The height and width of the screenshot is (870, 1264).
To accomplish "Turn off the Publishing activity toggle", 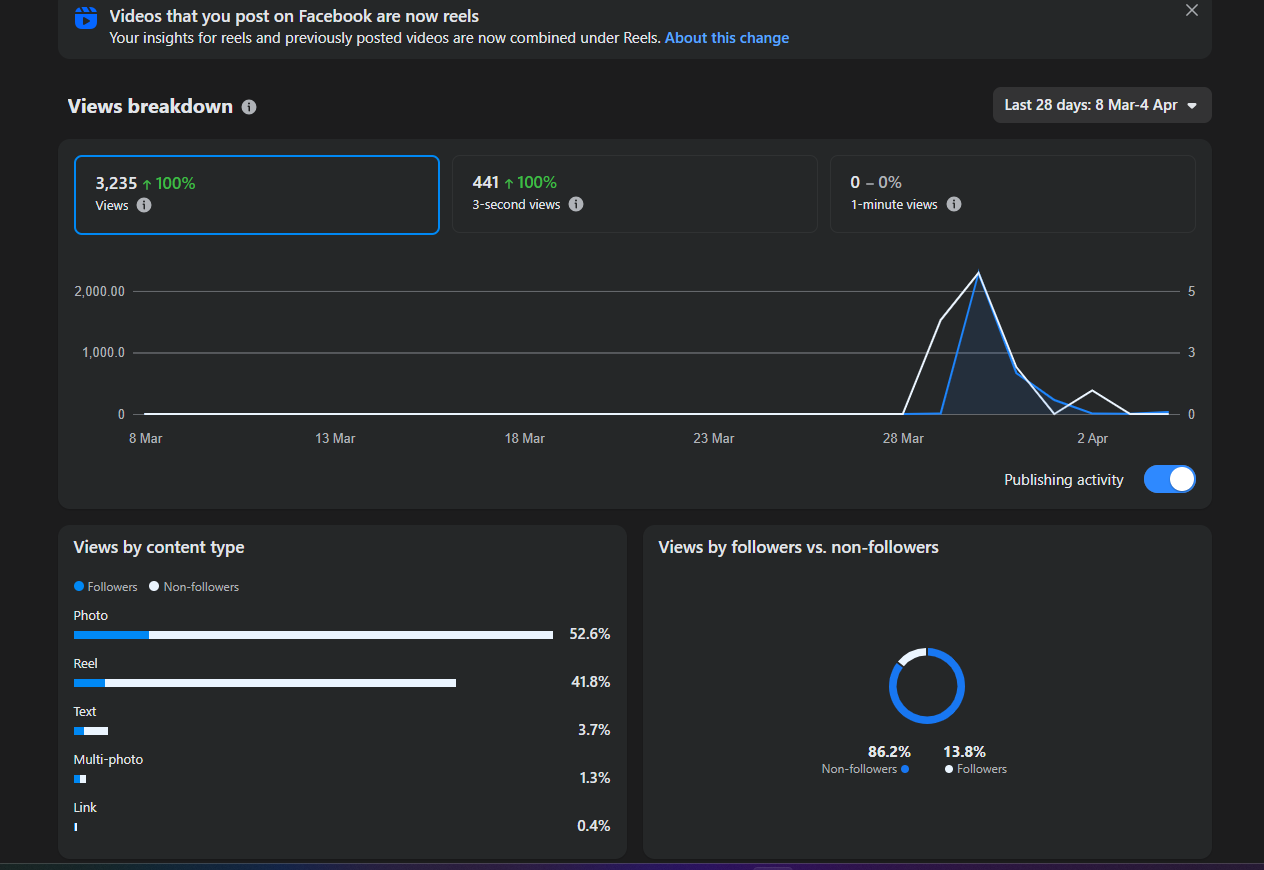I will [x=1169, y=479].
